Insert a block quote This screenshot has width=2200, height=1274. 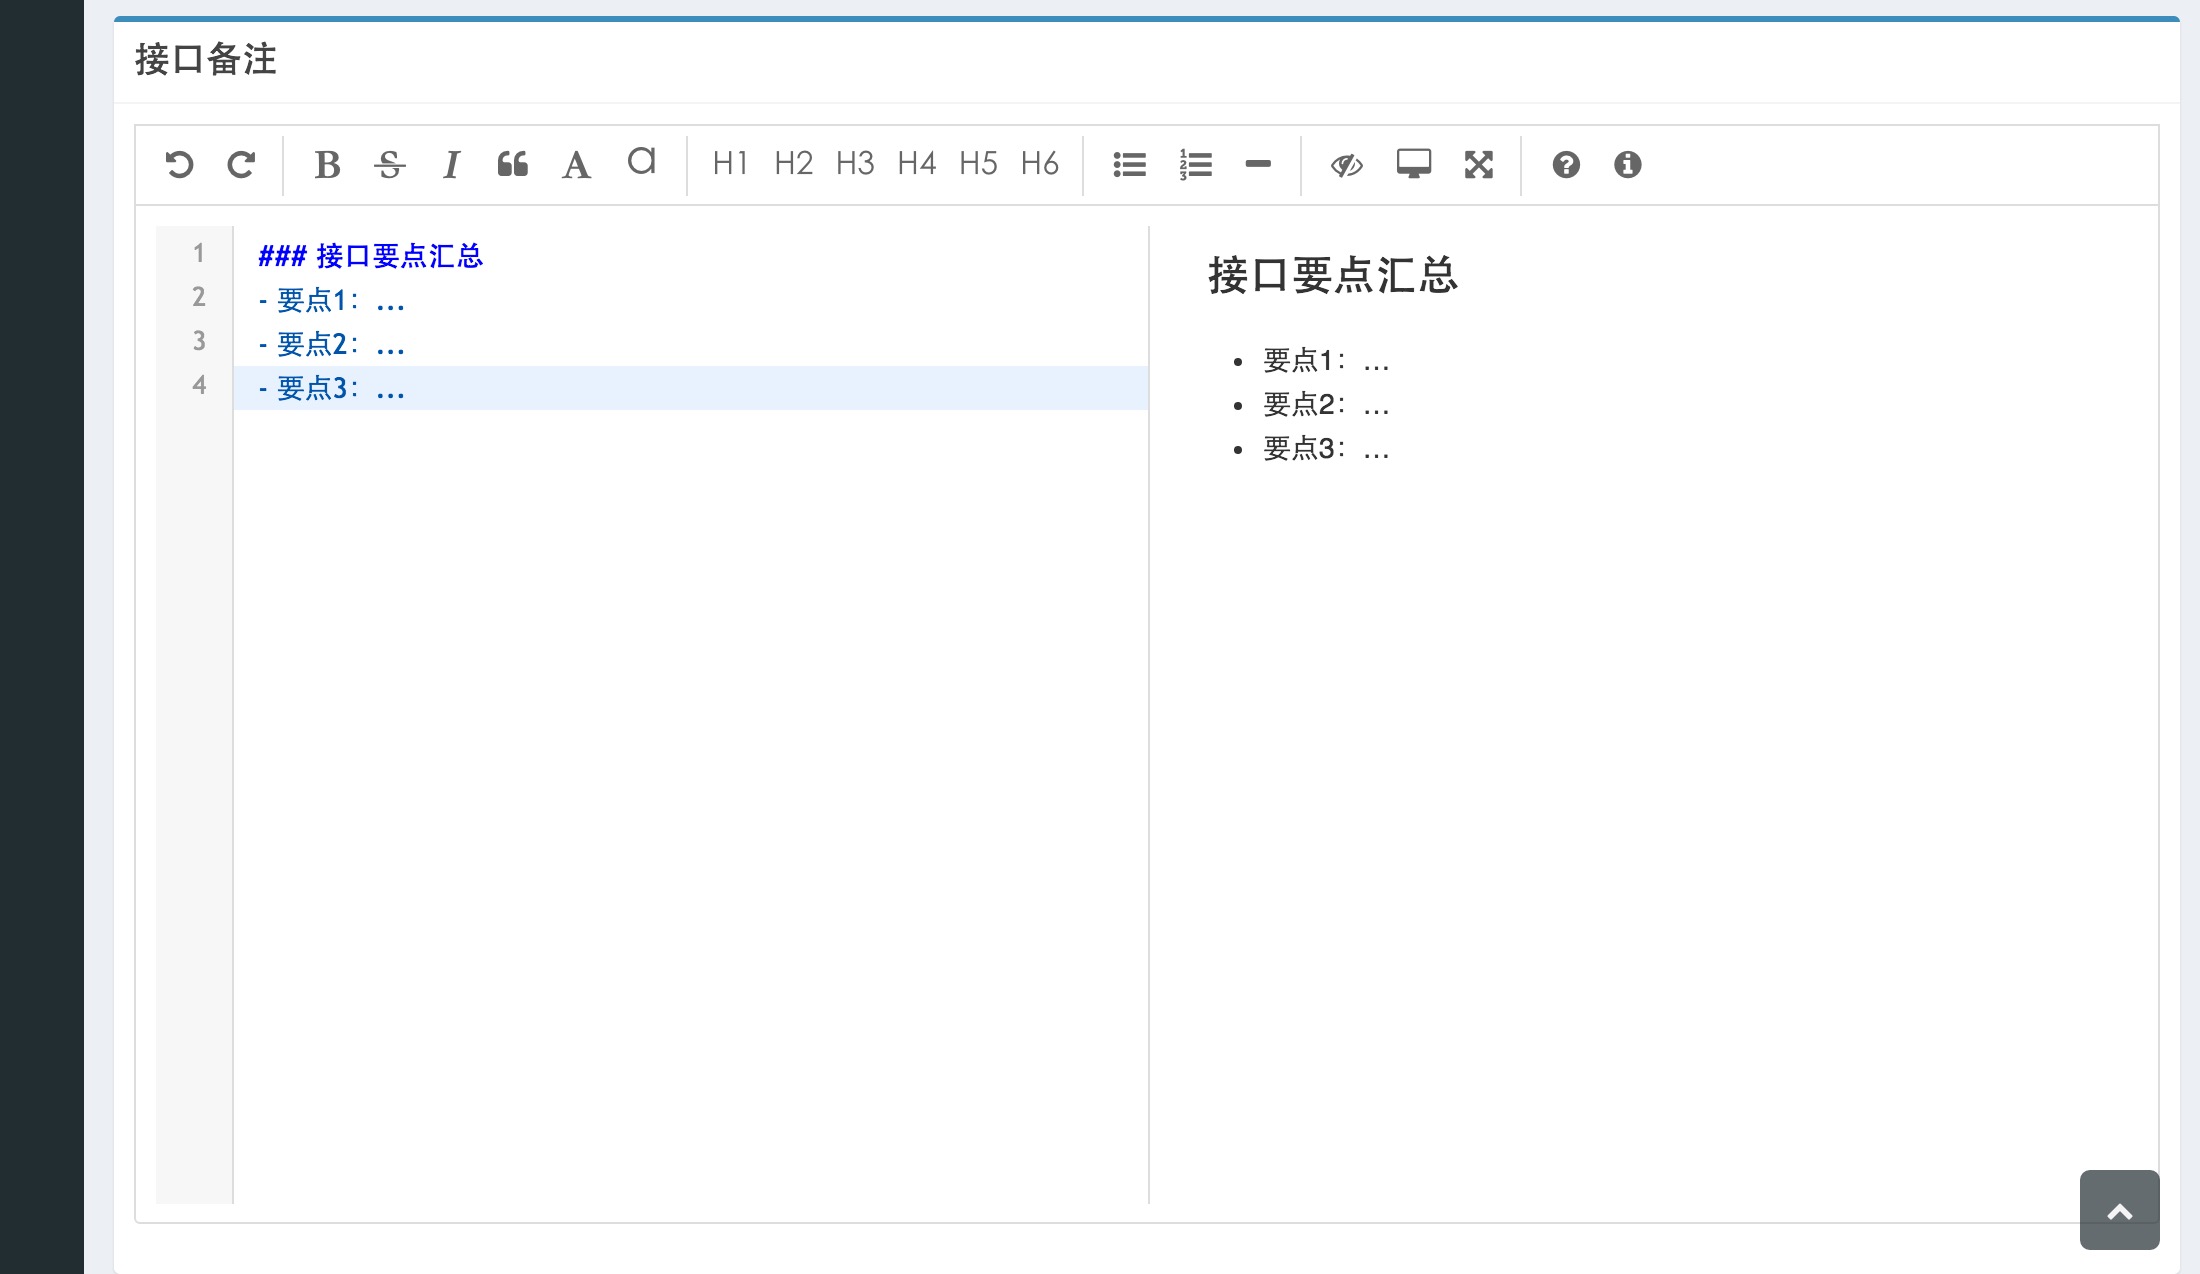point(513,164)
